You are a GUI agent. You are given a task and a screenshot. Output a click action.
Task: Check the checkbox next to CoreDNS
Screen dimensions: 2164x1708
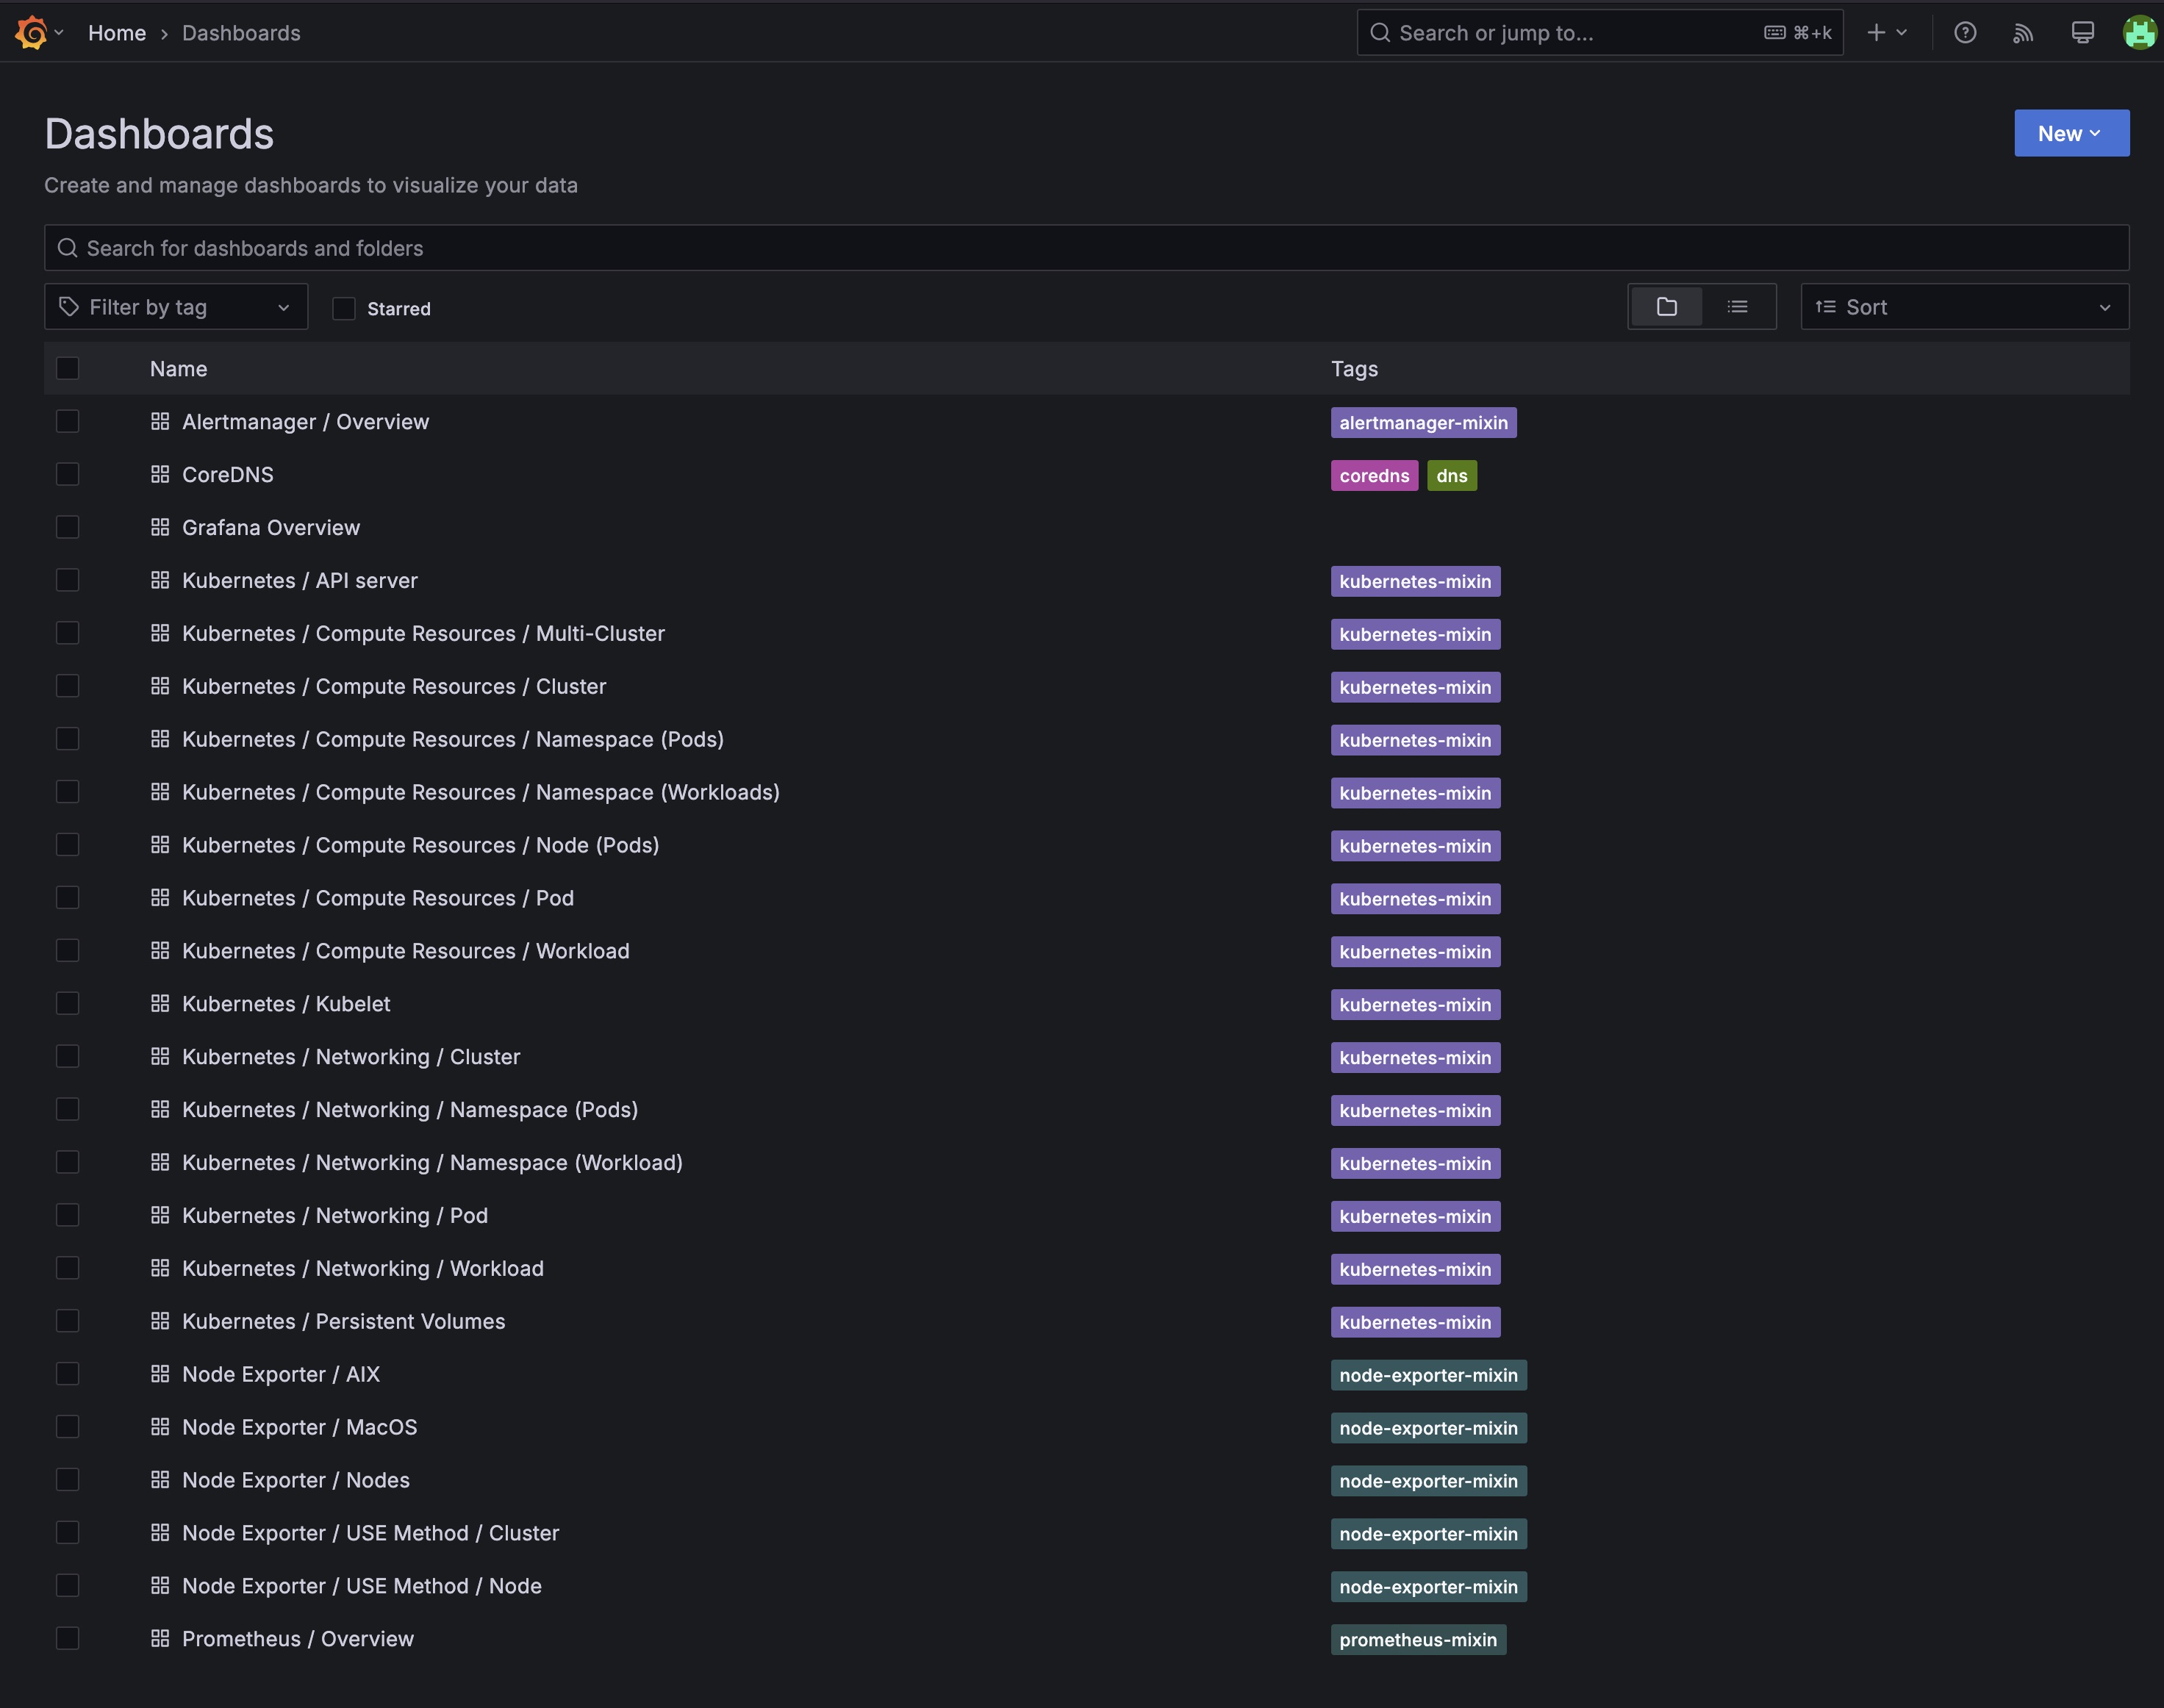tap(67, 474)
